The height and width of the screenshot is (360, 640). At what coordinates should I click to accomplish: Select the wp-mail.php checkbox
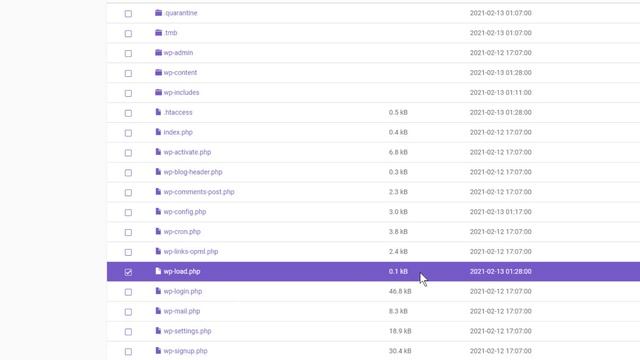128,312
